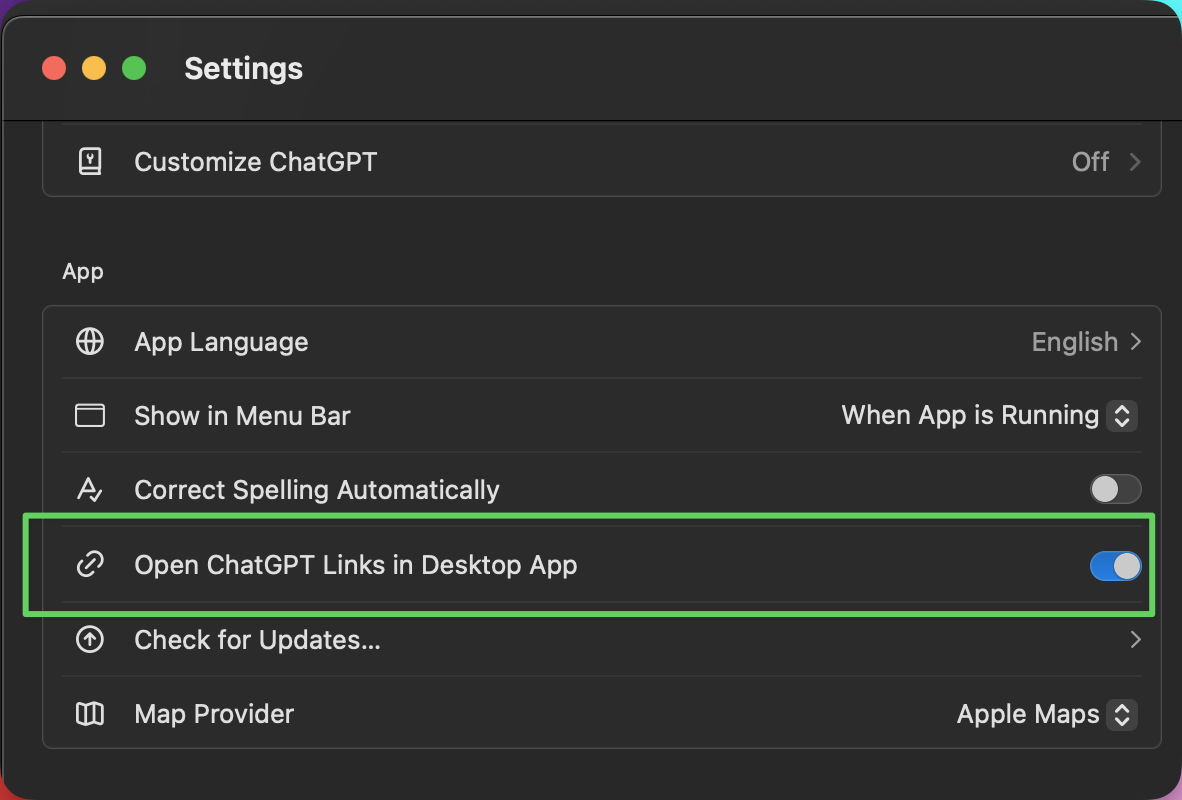Click the window icon for Show in Menu Bar
The height and width of the screenshot is (800, 1182).
point(90,415)
